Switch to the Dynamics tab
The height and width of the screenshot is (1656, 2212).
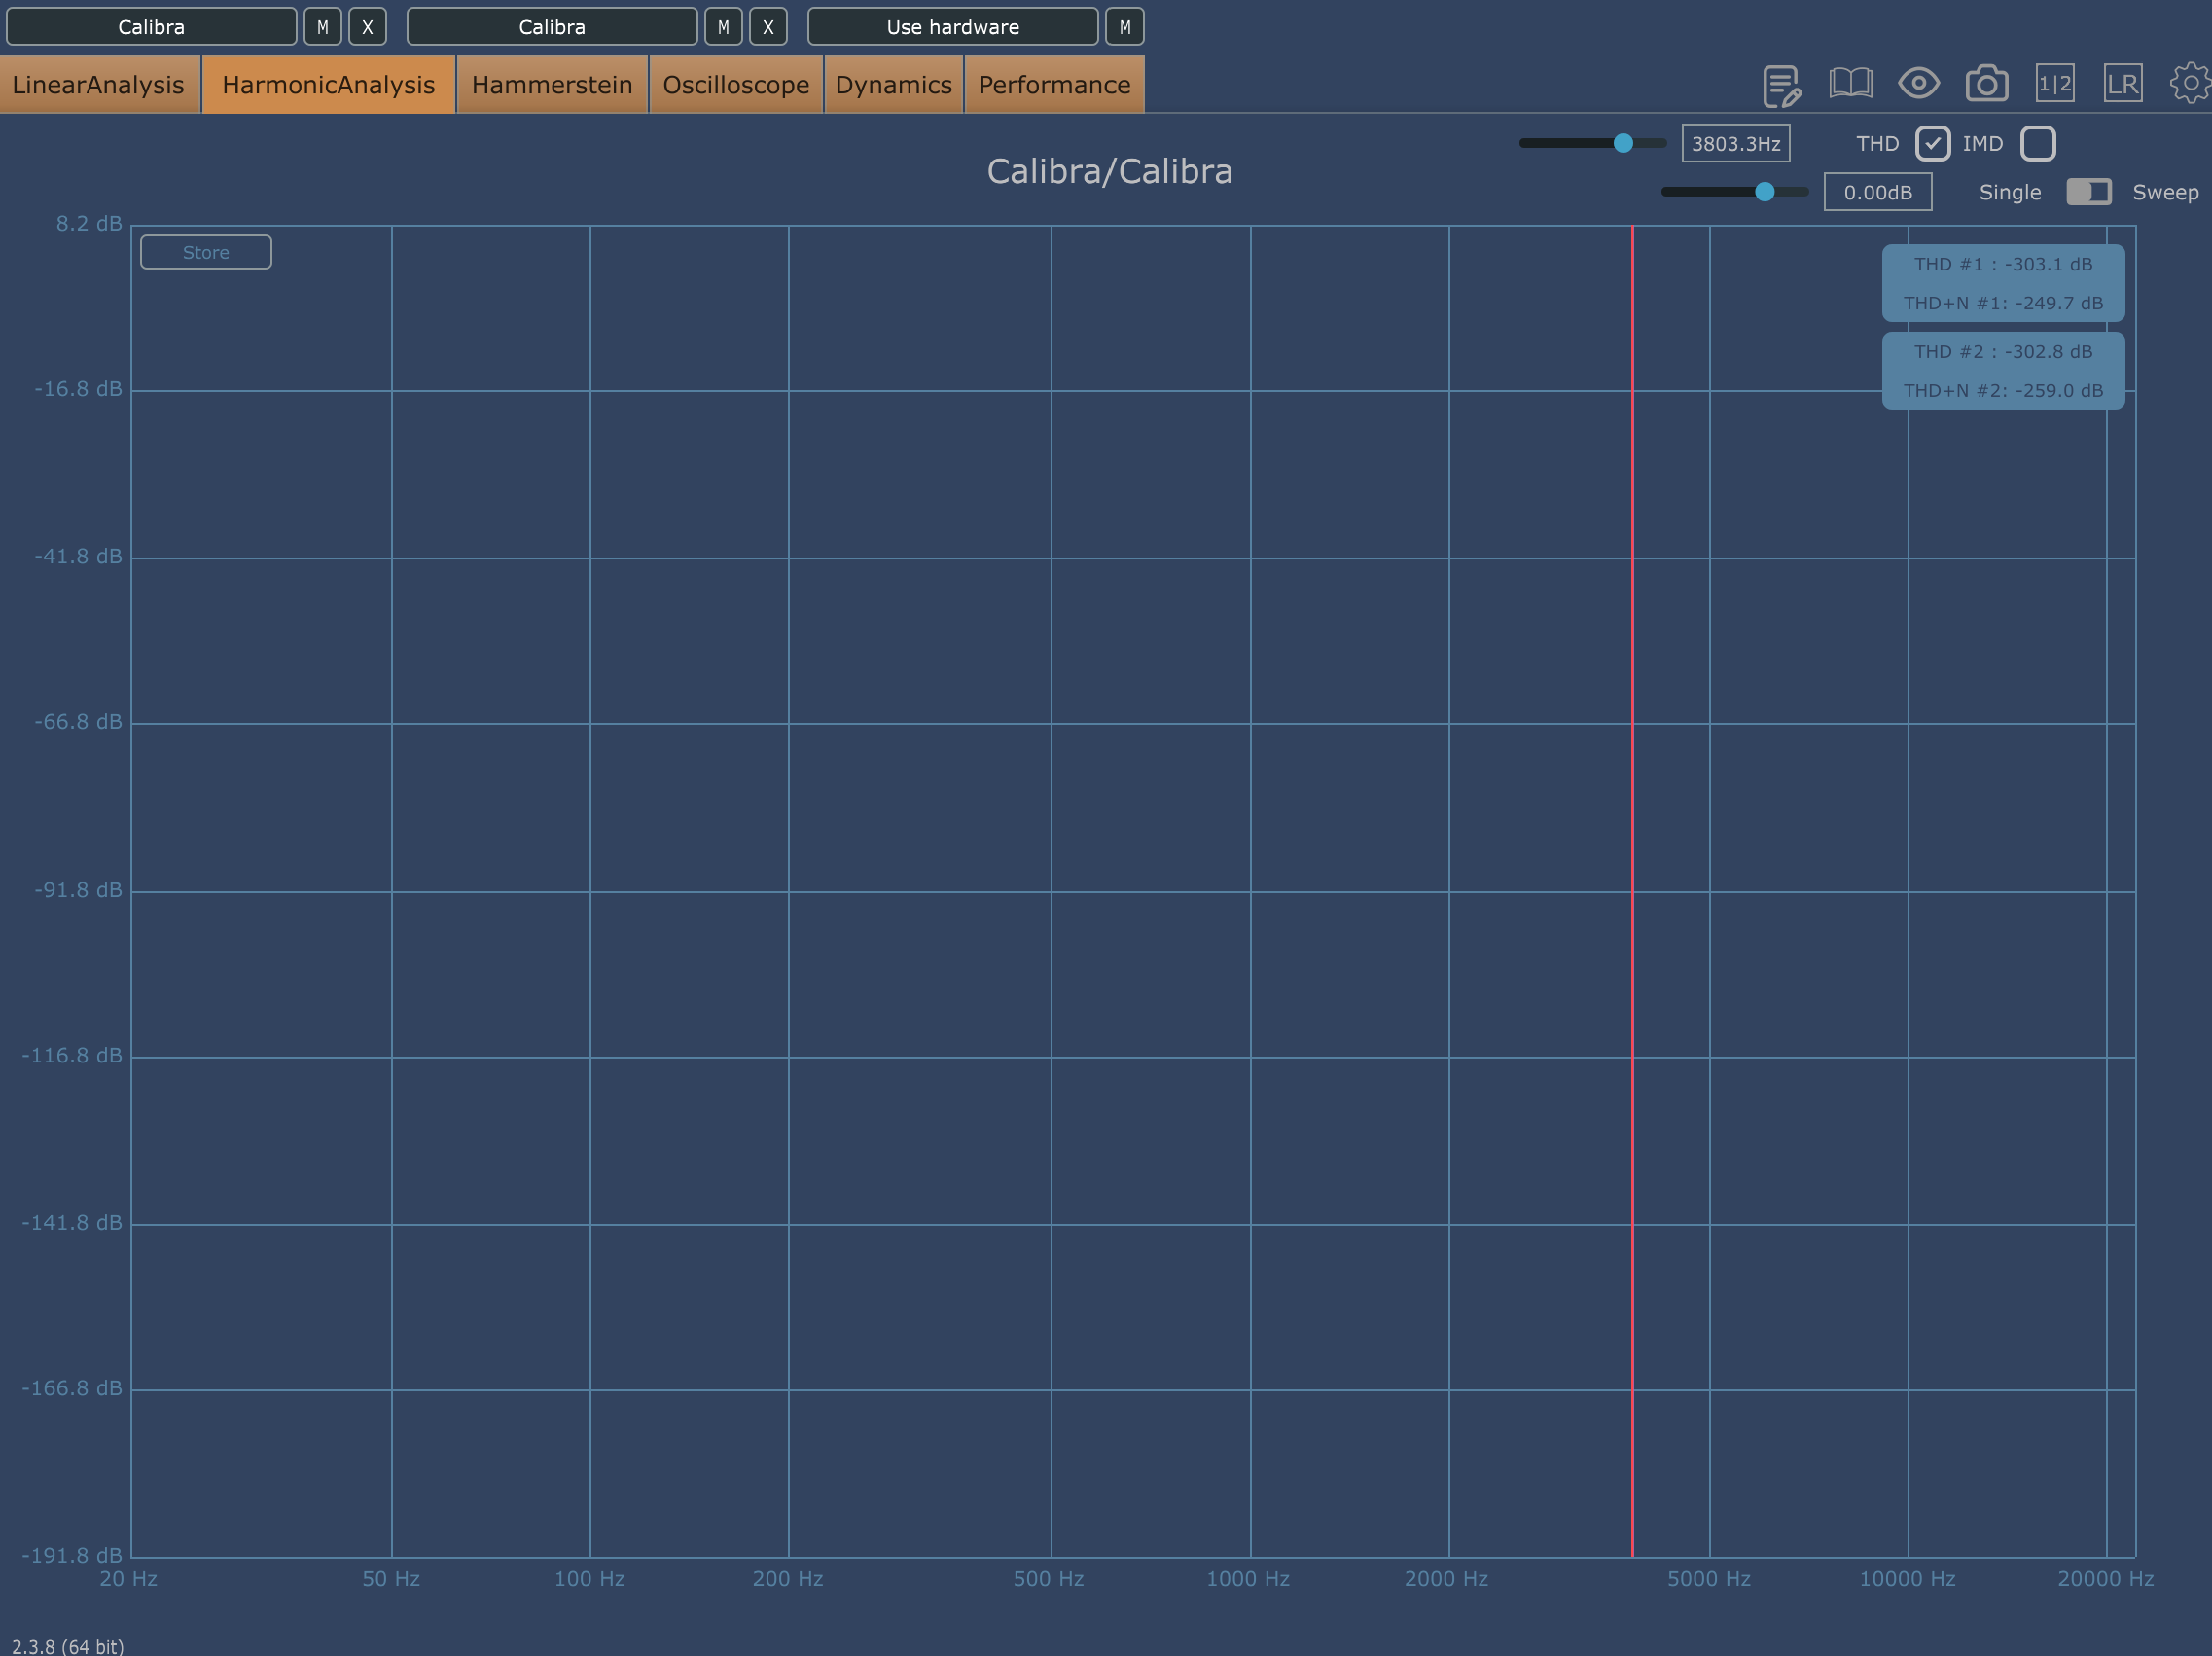pyautogui.click(x=894, y=85)
